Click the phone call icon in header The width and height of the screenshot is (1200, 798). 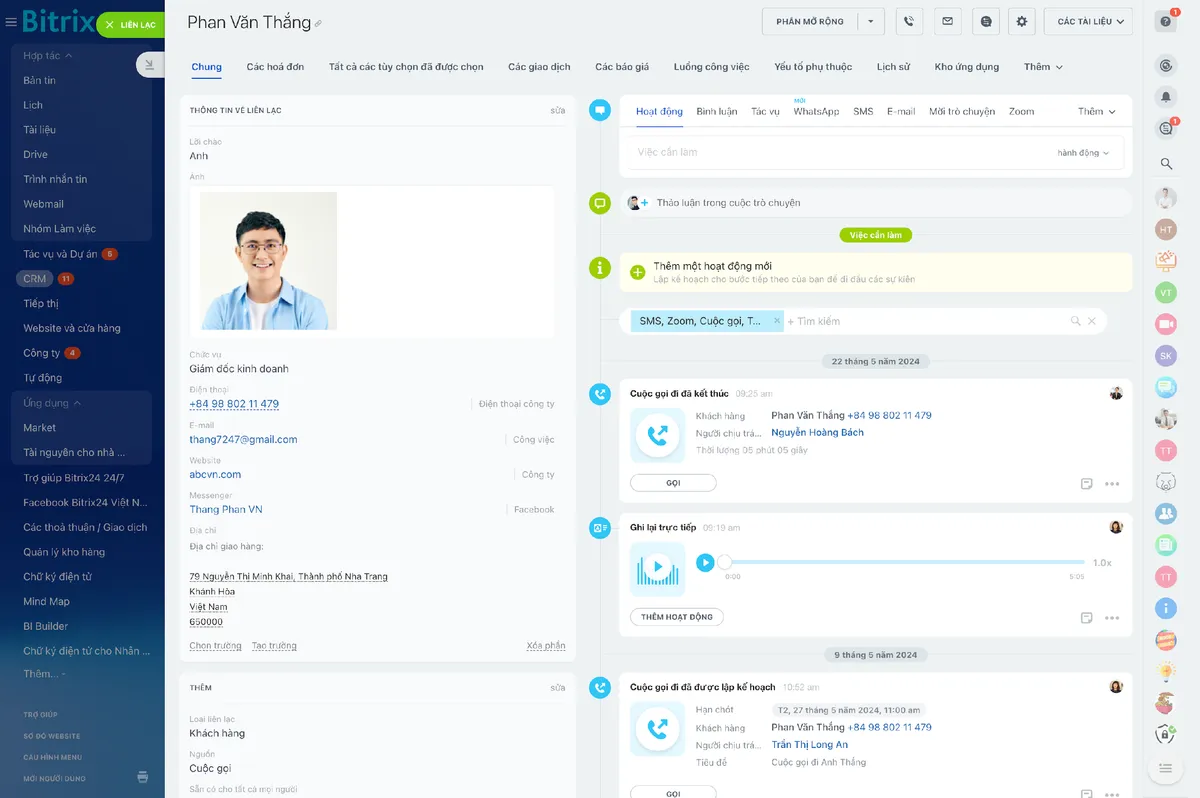click(909, 21)
